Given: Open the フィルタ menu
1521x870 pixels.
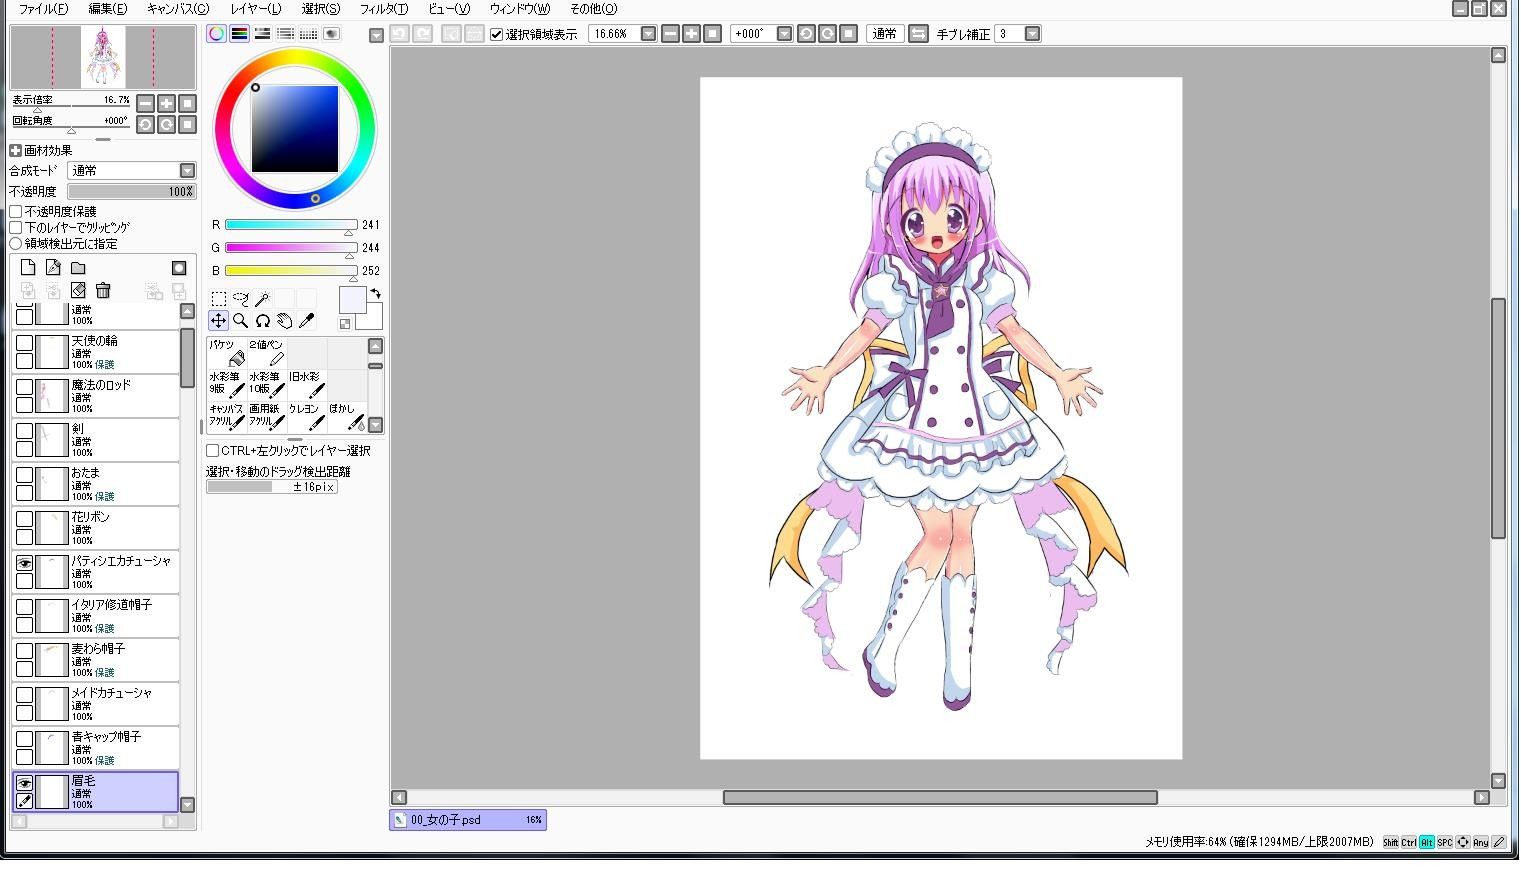Looking at the screenshot, I should click(384, 9).
